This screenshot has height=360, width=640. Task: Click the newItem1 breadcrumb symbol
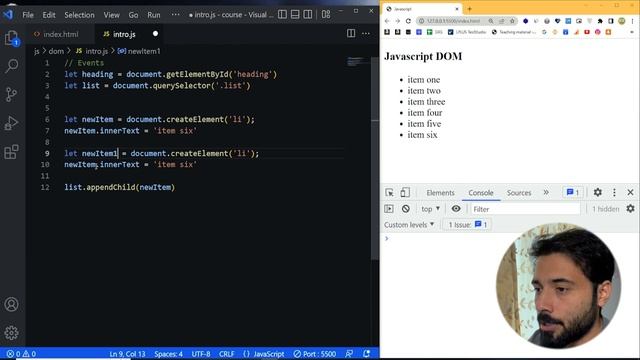pos(139,51)
